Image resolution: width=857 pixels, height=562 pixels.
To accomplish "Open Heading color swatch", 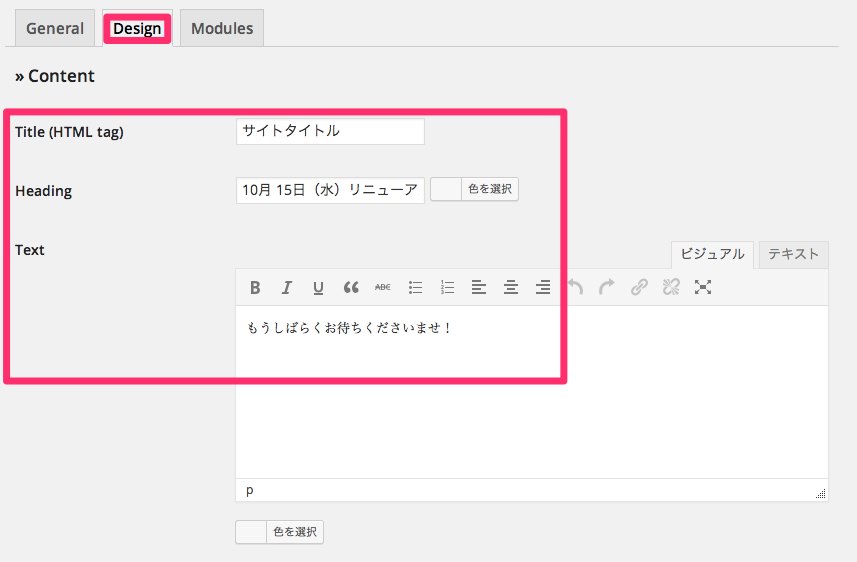I will point(446,189).
